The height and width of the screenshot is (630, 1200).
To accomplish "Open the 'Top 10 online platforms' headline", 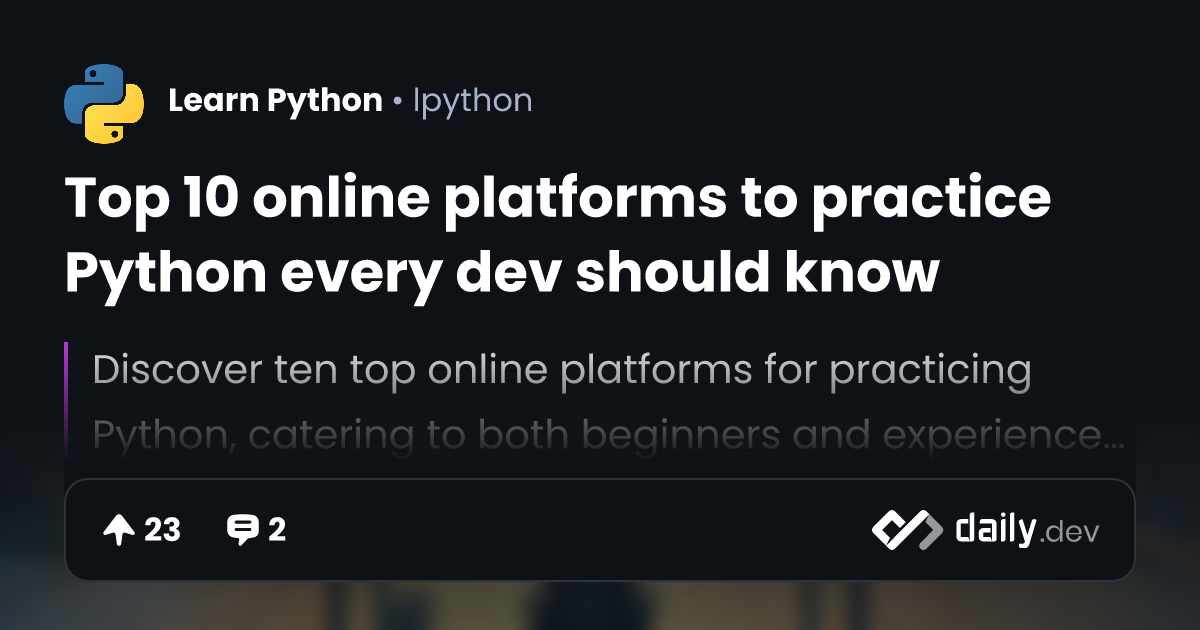I will pyautogui.click(x=558, y=199).
